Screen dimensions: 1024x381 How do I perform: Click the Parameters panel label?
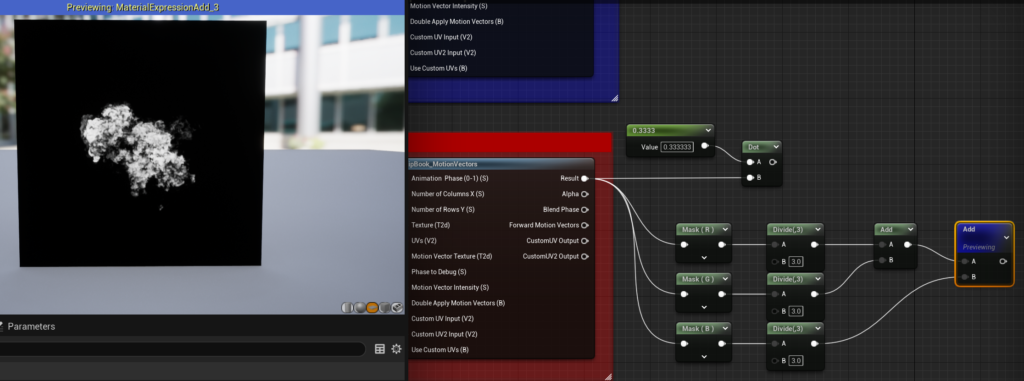coord(31,326)
